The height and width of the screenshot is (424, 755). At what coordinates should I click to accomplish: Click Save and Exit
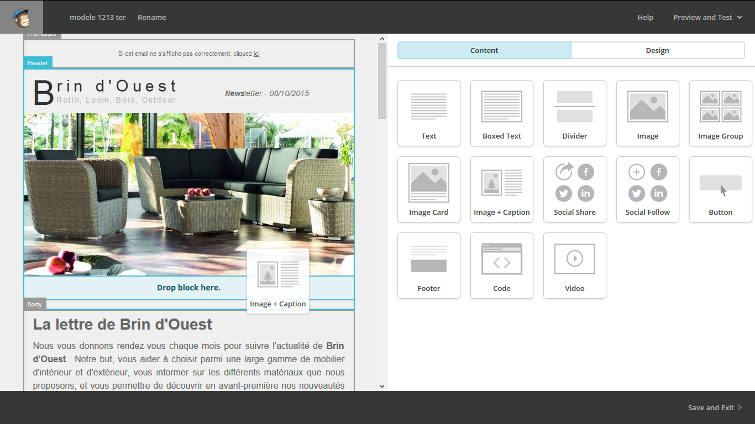tap(715, 408)
